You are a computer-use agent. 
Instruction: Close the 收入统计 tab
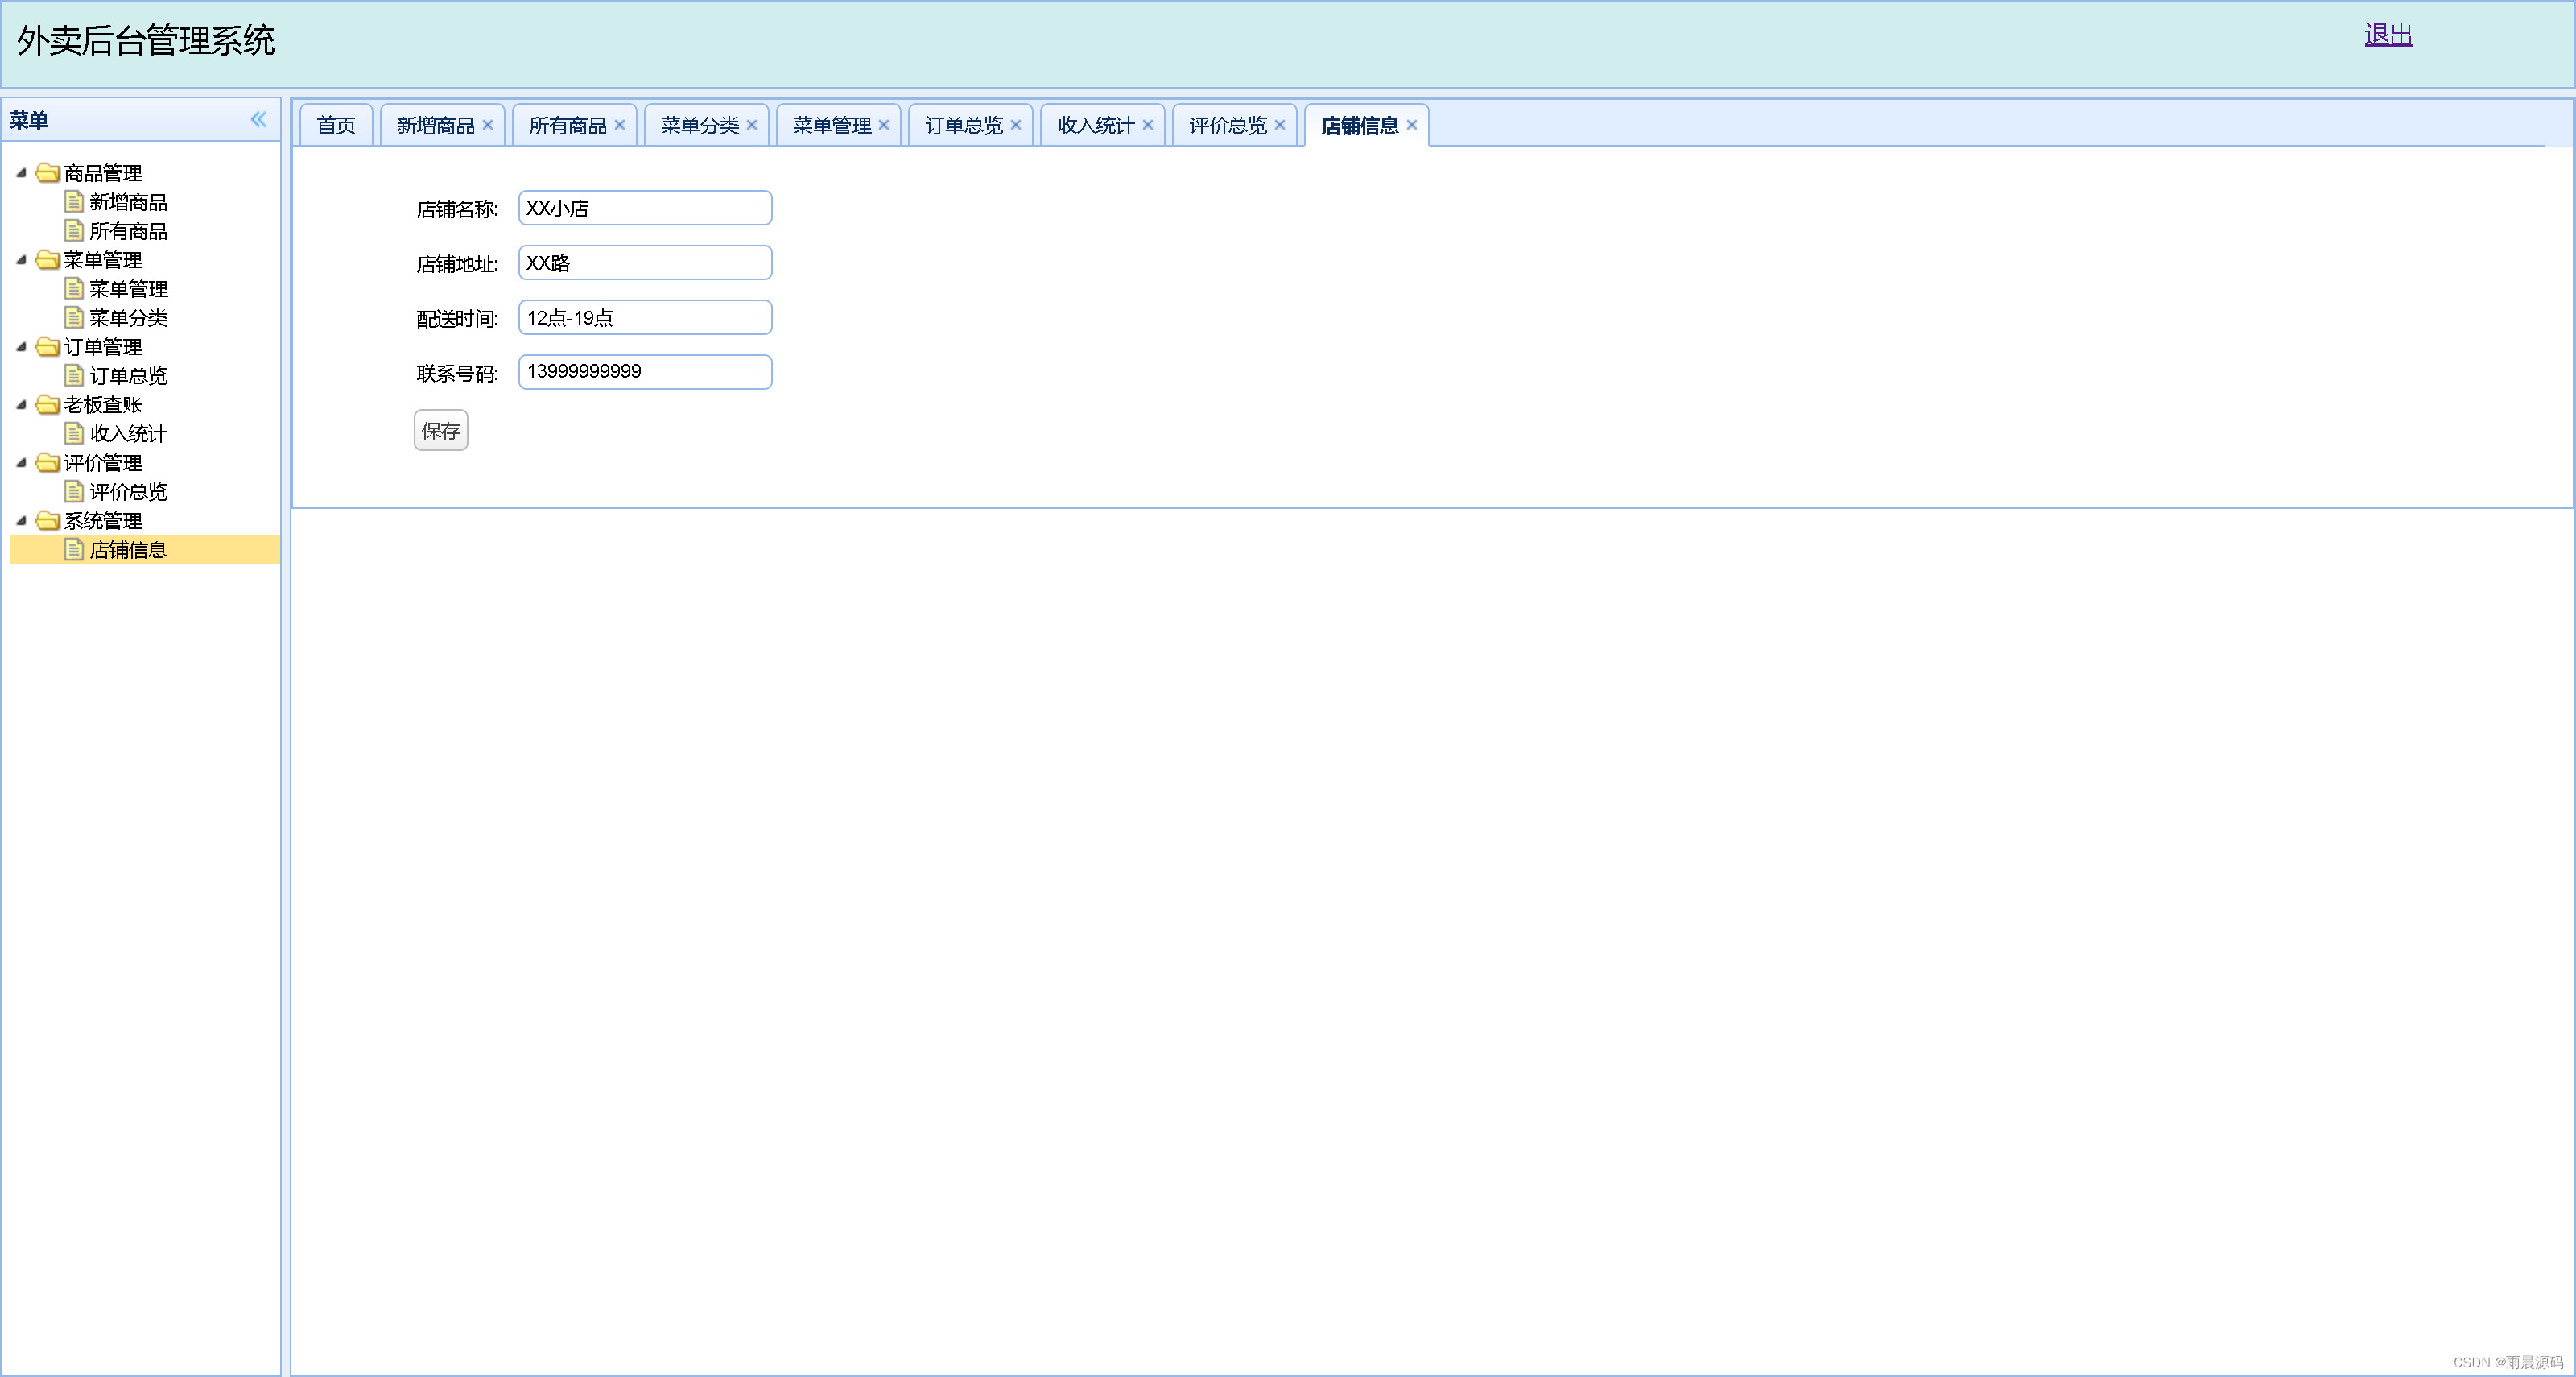pos(1148,125)
